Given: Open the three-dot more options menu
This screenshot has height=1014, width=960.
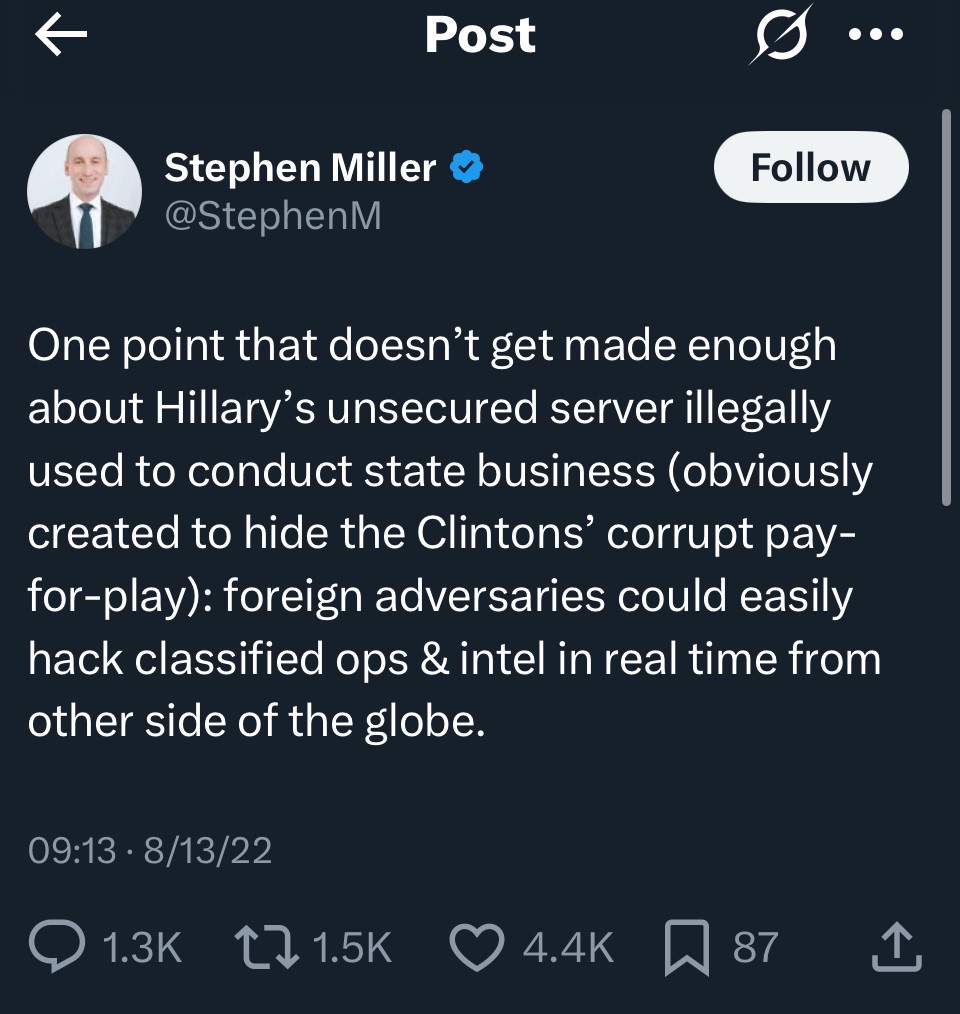Looking at the screenshot, I should click(x=875, y=35).
